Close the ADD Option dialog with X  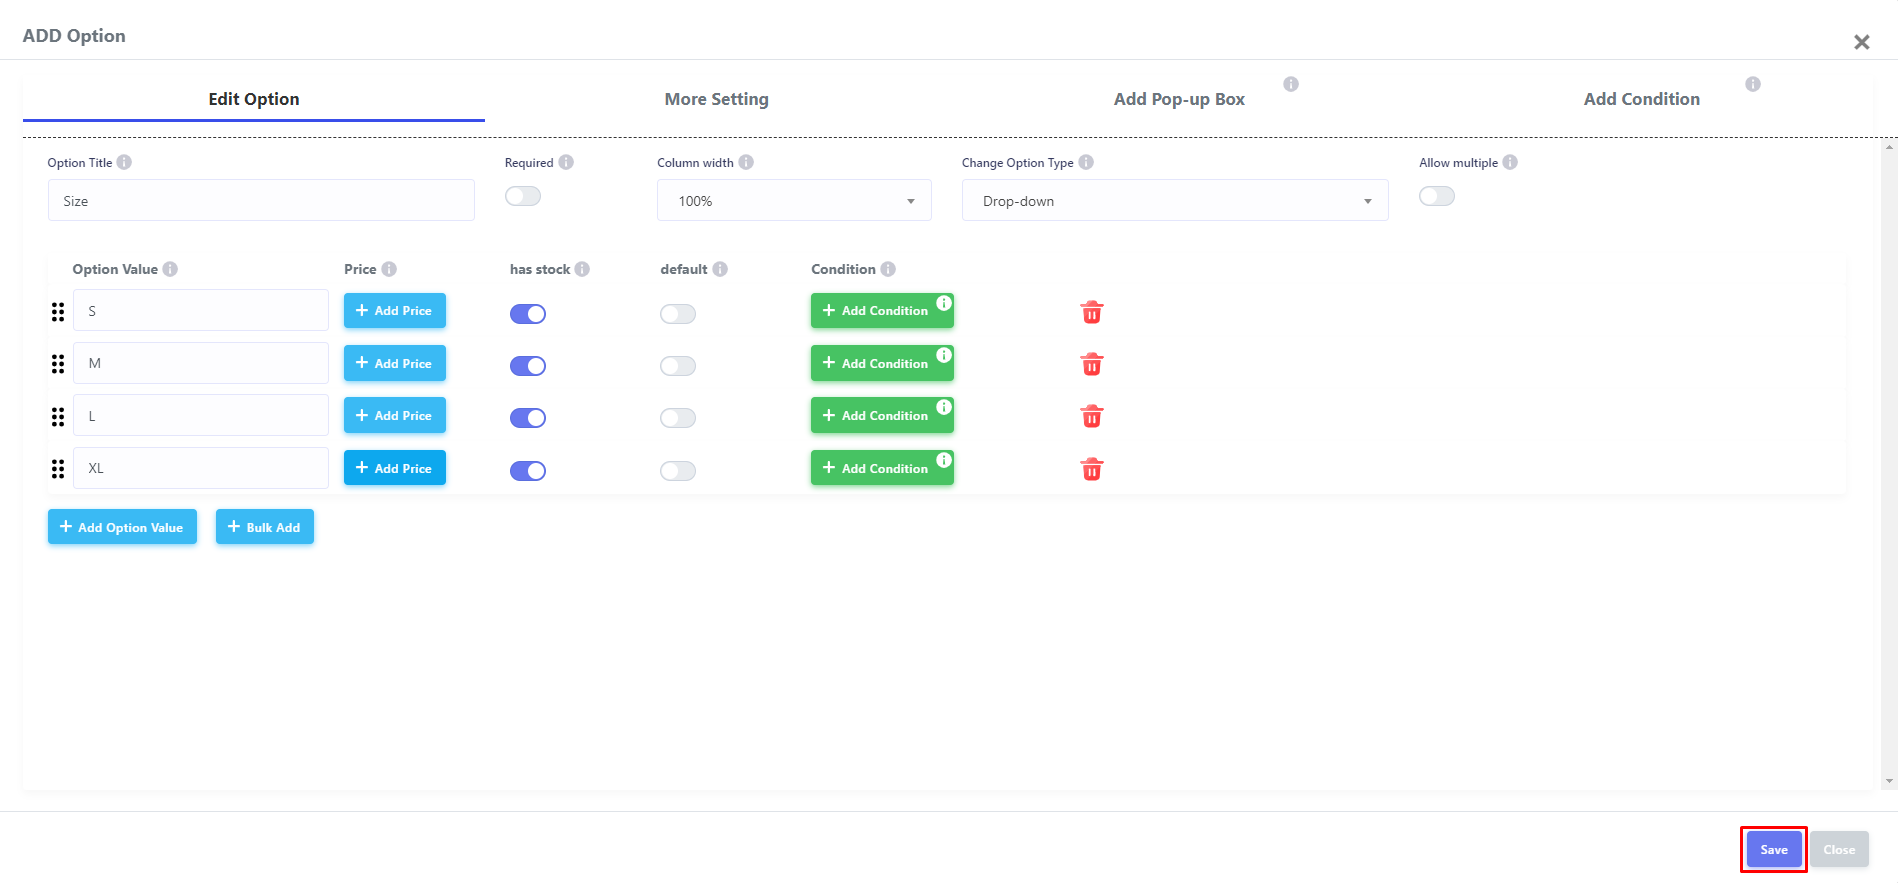point(1861,42)
